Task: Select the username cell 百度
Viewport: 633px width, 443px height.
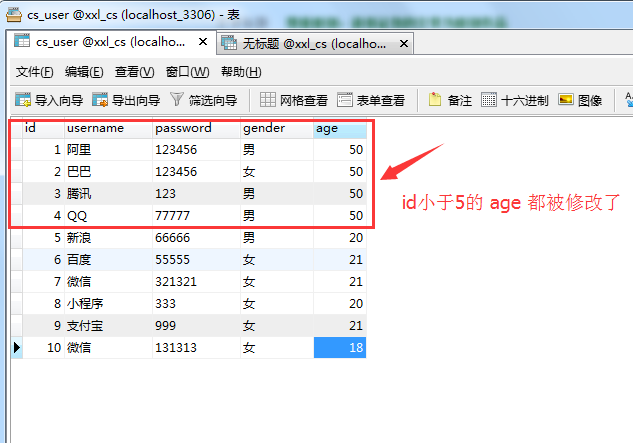Action: pyautogui.click(x=108, y=259)
